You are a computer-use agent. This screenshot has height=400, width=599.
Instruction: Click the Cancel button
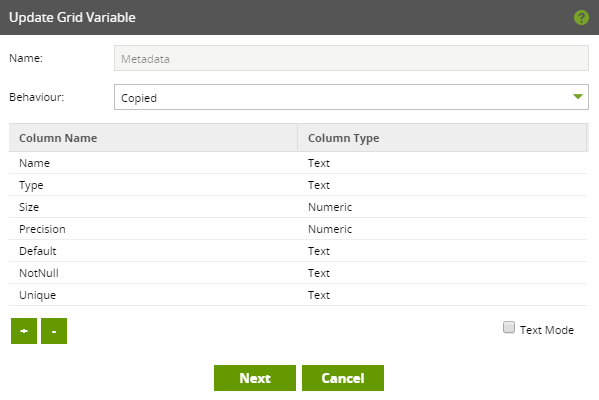(343, 378)
